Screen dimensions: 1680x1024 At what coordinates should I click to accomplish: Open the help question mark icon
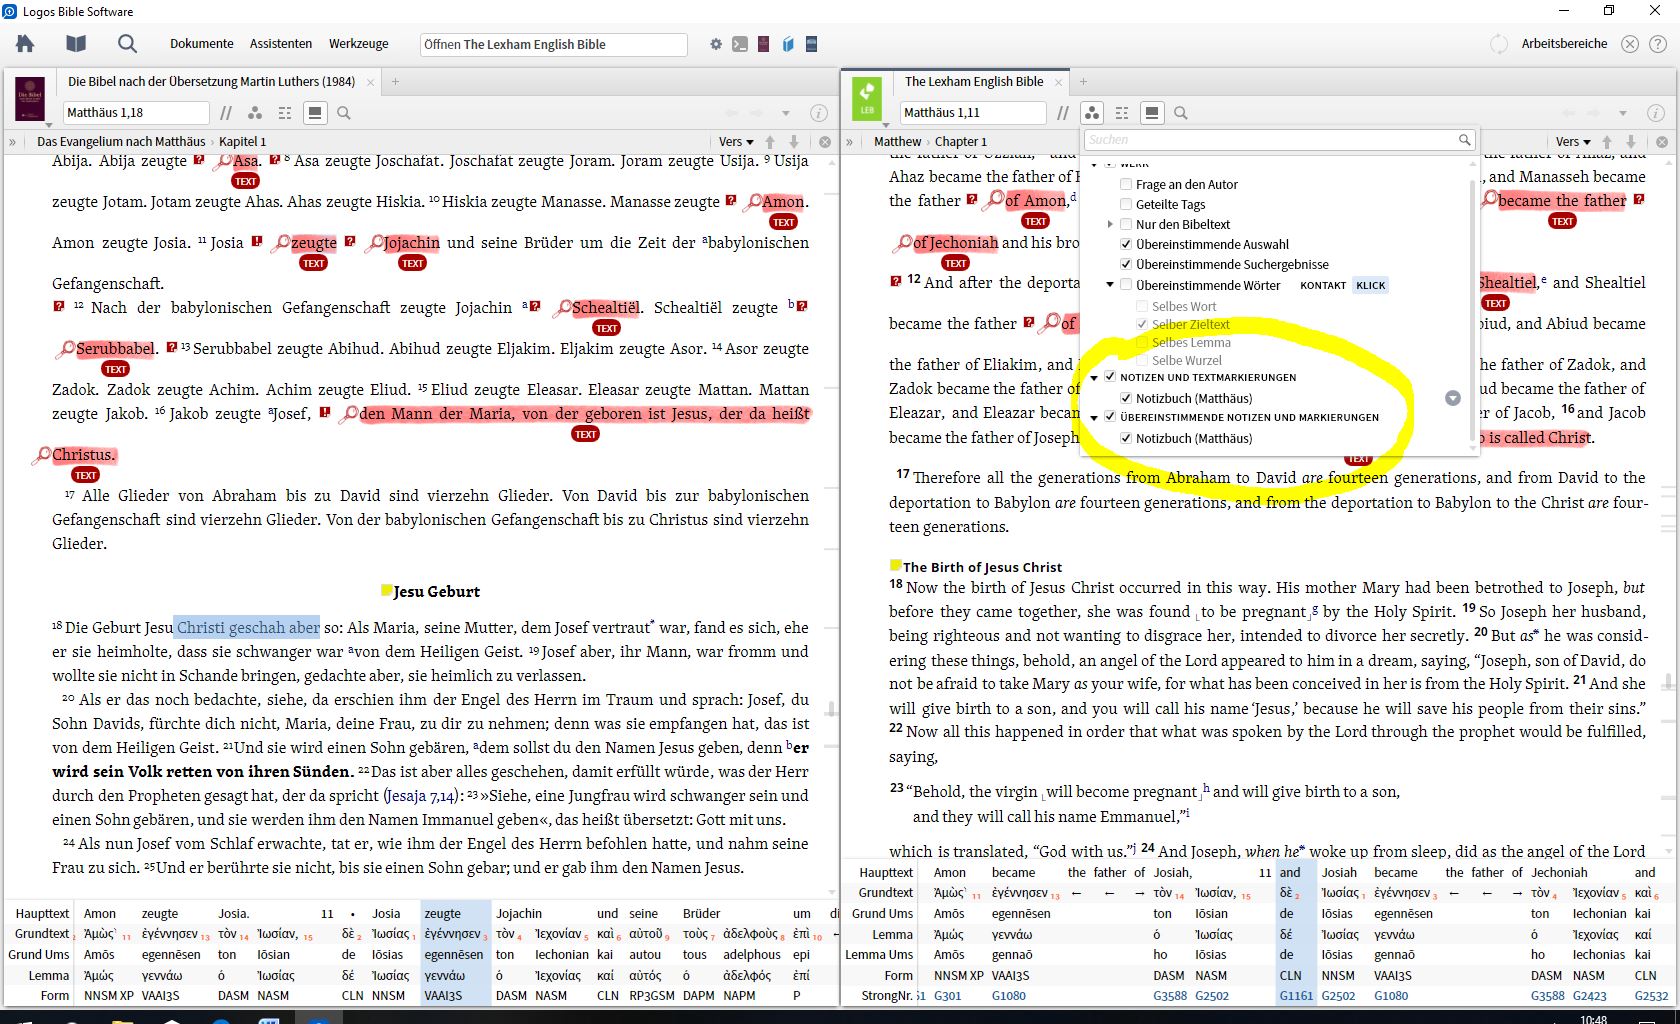[x=1658, y=44]
